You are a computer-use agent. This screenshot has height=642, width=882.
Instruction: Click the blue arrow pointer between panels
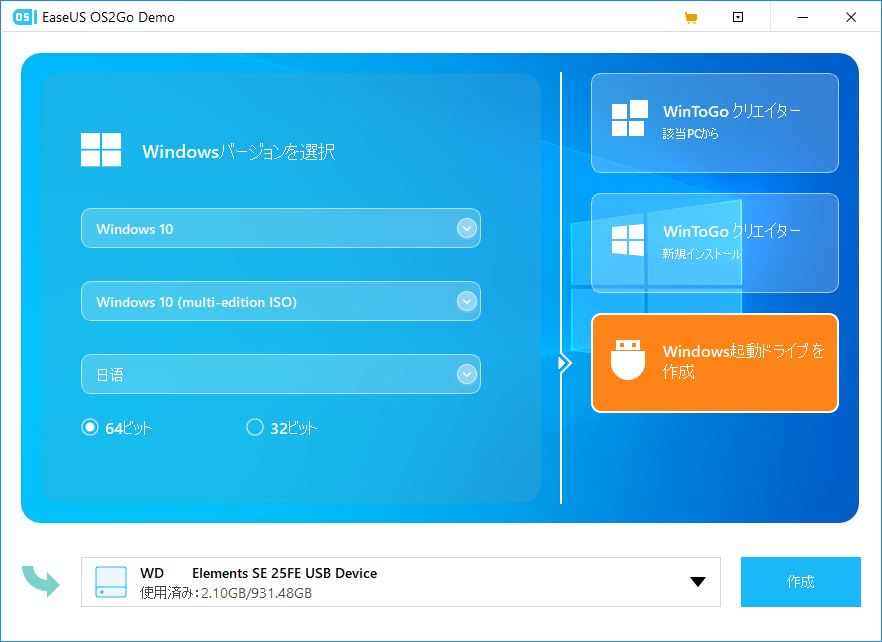click(564, 363)
